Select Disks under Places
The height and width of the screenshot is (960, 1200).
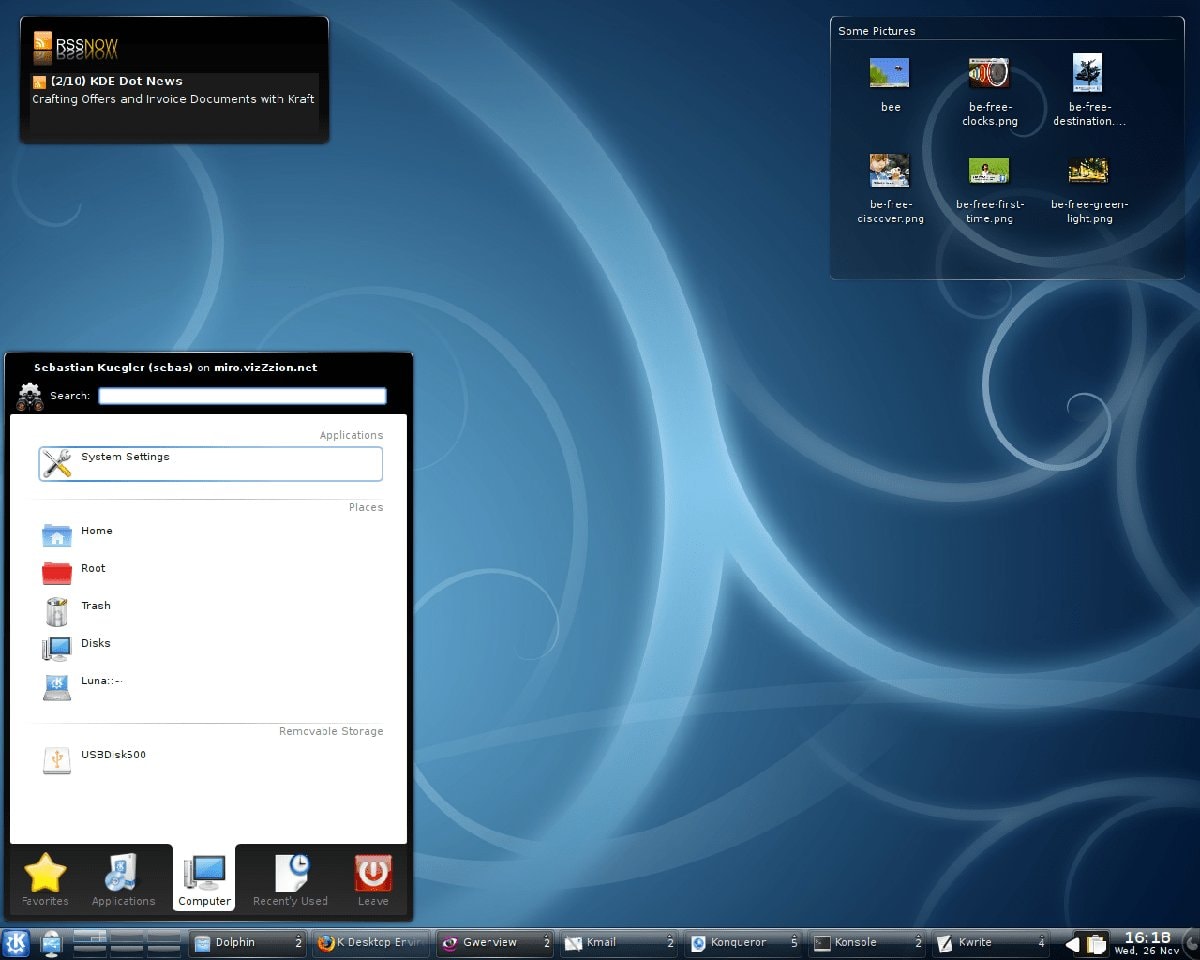point(95,644)
